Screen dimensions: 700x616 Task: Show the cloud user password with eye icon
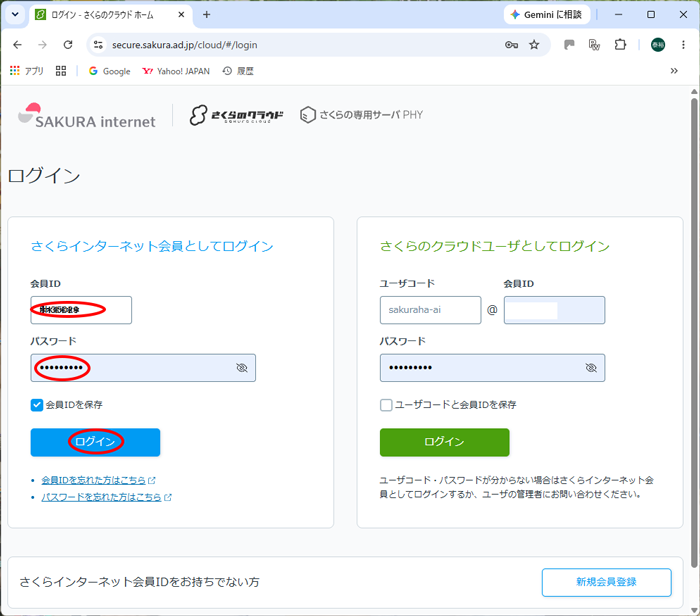pyautogui.click(x=591, y=368)
